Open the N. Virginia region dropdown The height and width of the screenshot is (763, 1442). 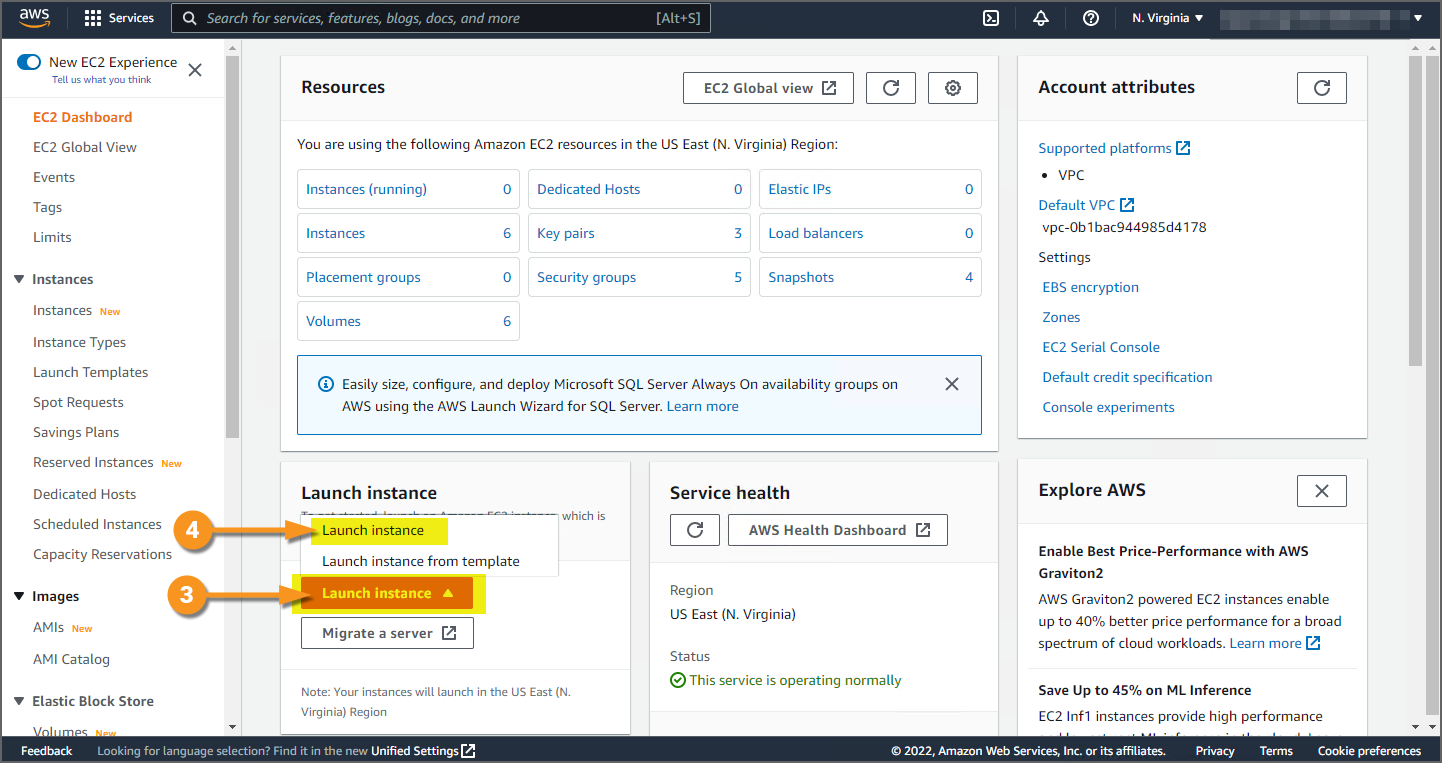click(x=1167, y=18)
